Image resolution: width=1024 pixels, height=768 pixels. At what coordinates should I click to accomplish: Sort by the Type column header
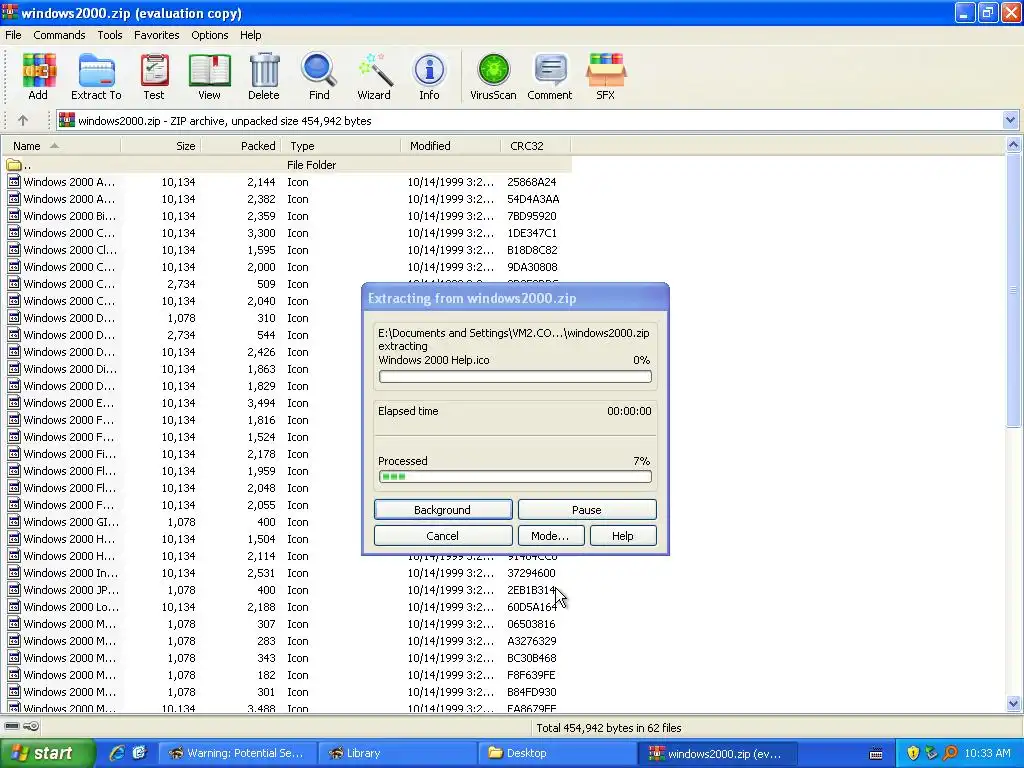(x=341, y=146)
